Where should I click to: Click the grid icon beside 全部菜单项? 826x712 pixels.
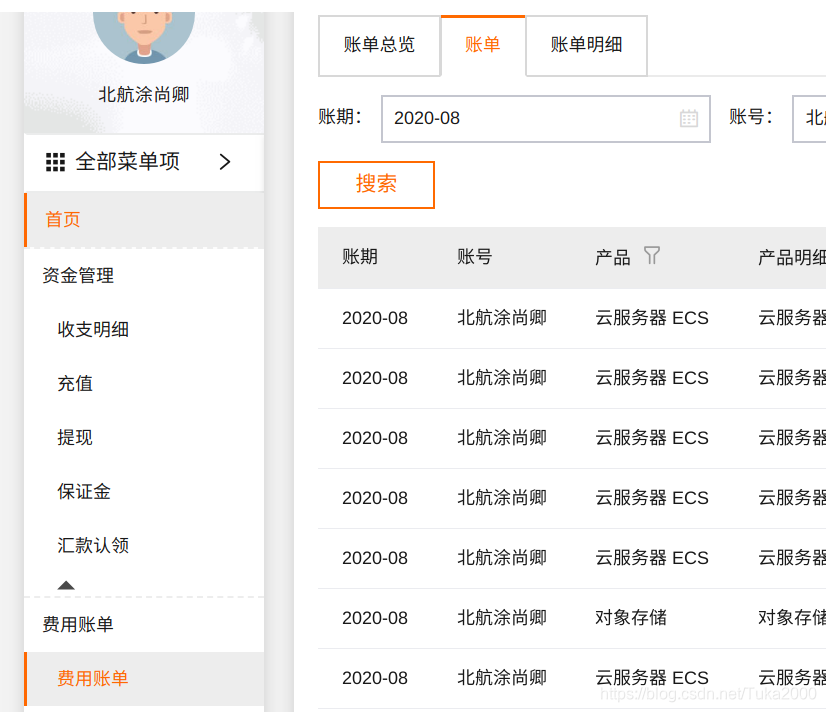(x=57, y=162)
